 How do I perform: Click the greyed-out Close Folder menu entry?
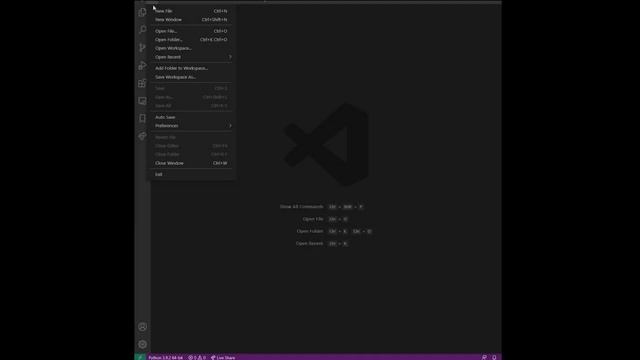coord(191,154)
